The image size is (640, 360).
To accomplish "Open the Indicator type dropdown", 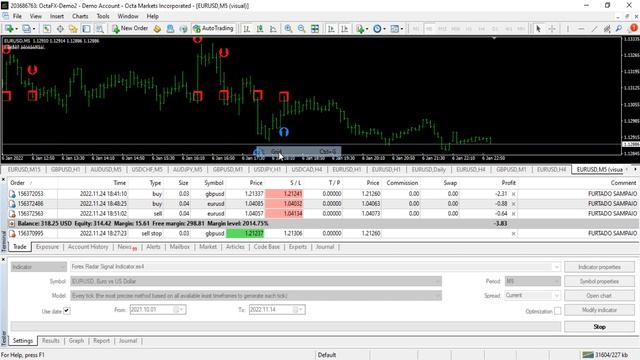I will coord(38,267).
